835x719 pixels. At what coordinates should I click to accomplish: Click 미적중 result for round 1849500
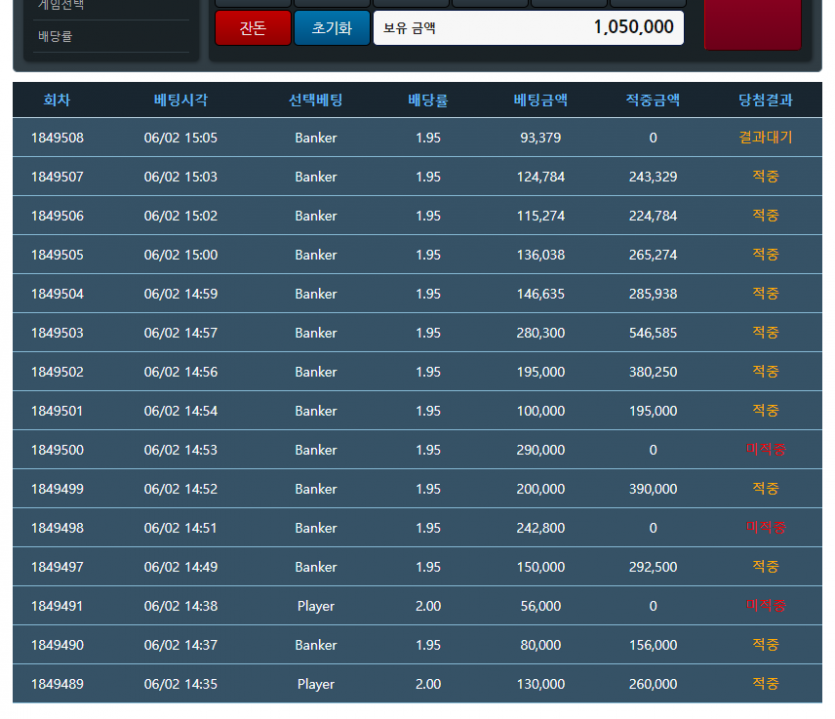point(765,450)
